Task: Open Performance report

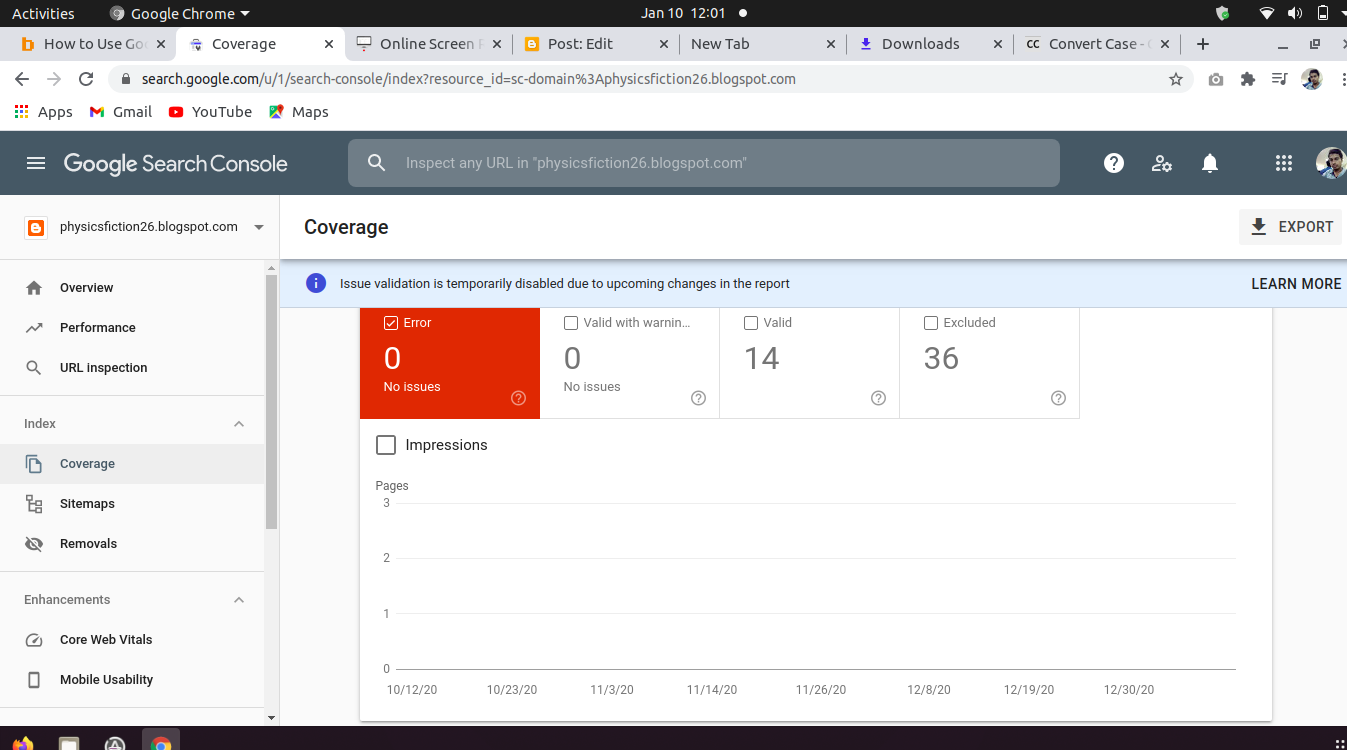Action: click(132, 328)
